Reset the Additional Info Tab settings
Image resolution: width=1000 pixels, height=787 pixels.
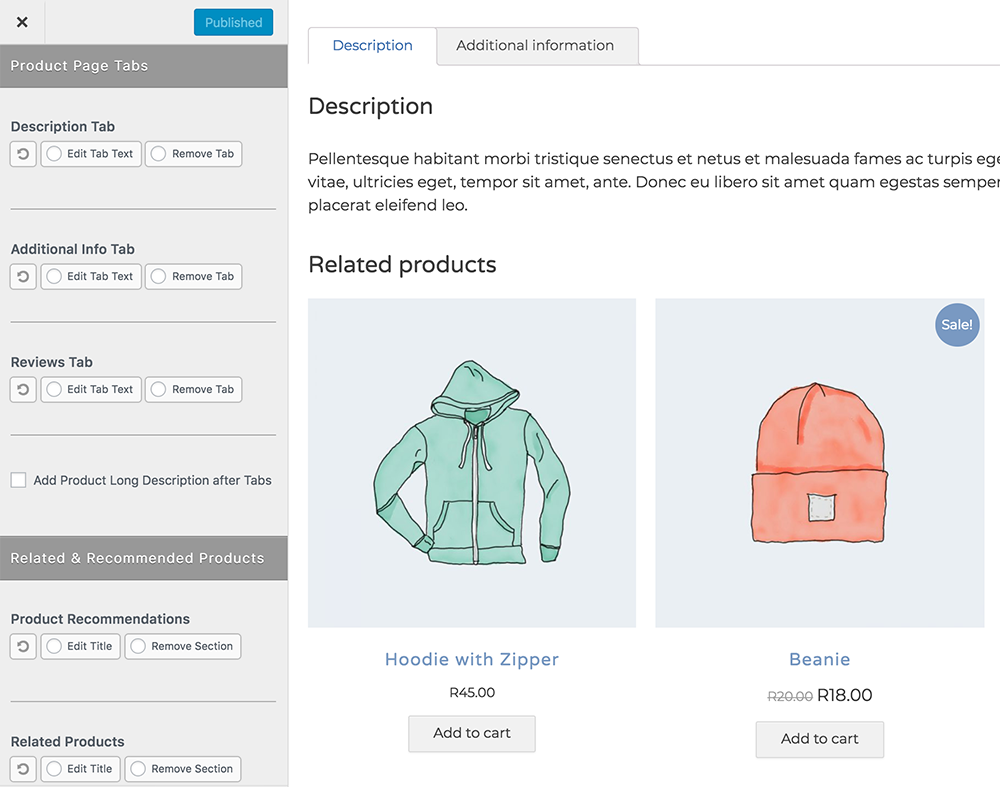click(23, 277)
